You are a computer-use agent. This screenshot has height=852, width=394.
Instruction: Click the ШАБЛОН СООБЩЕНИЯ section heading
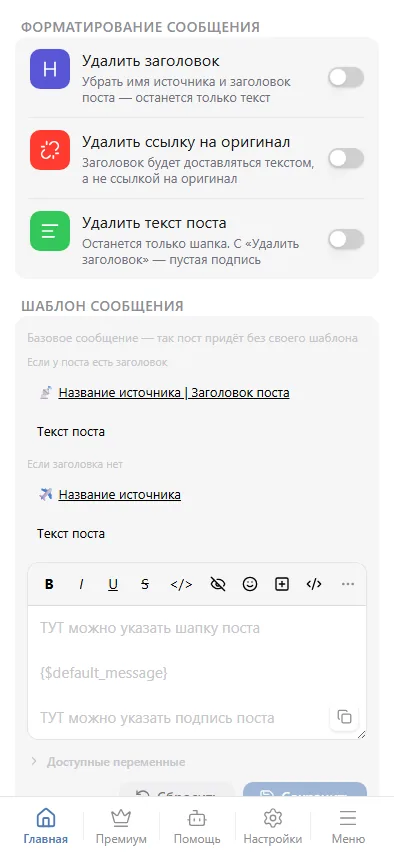(x=102, y=306)
